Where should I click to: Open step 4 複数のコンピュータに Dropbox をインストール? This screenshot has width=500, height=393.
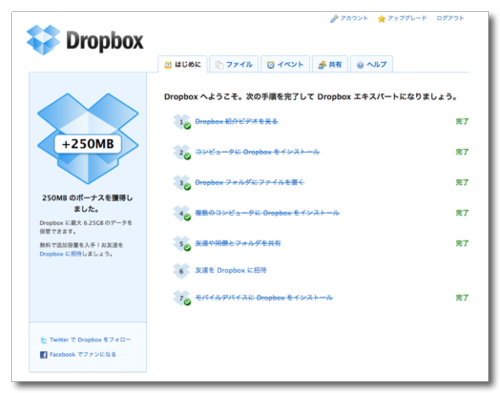(x=267, y=213)
